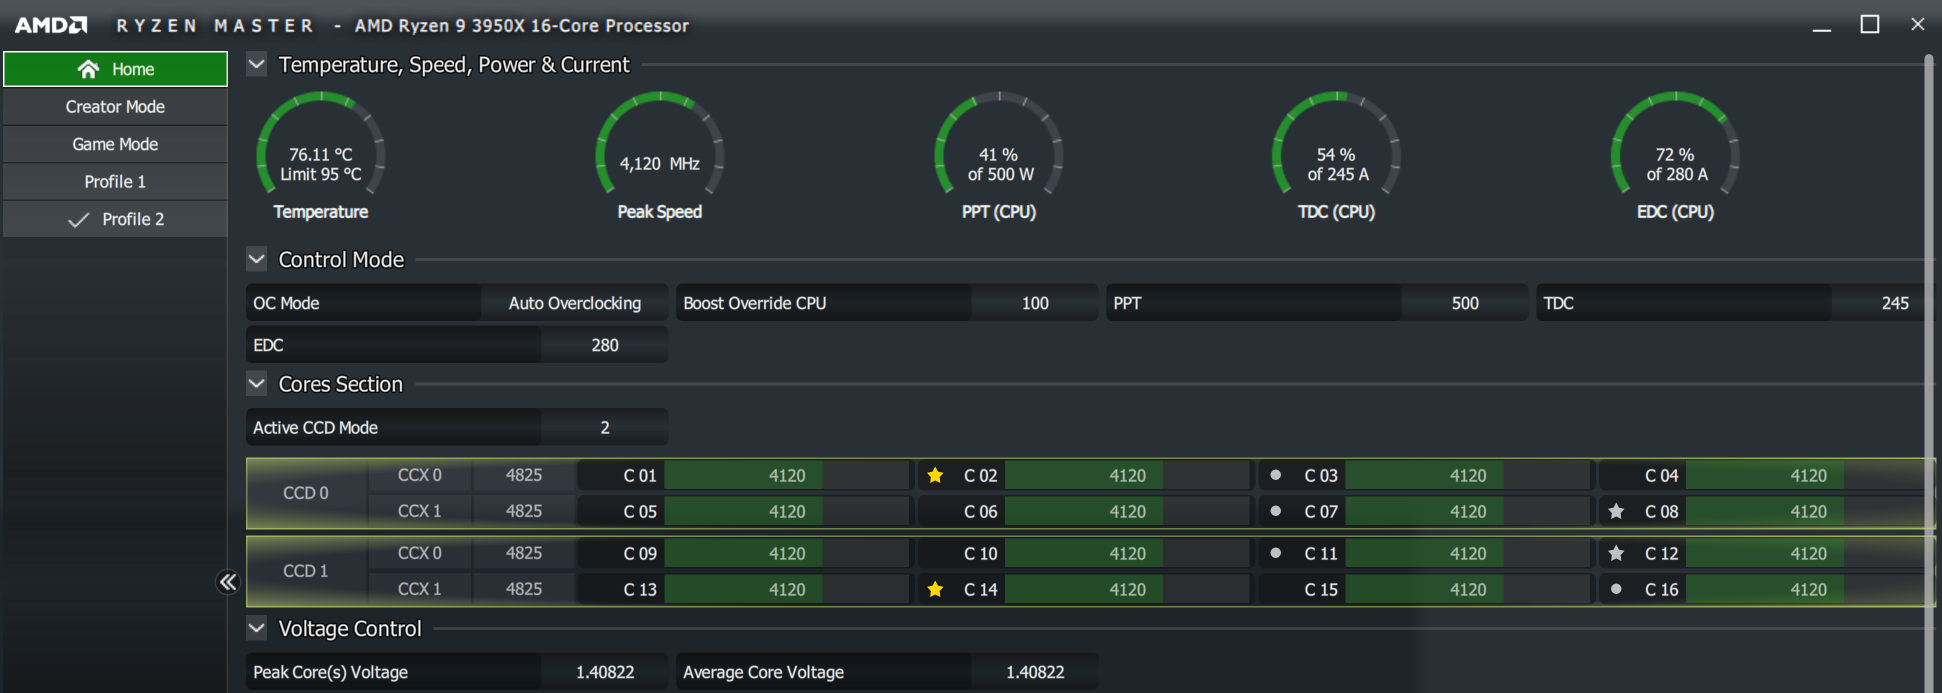
Task: Click the C 13 core speed bar
Action: [x=787, y=589]
